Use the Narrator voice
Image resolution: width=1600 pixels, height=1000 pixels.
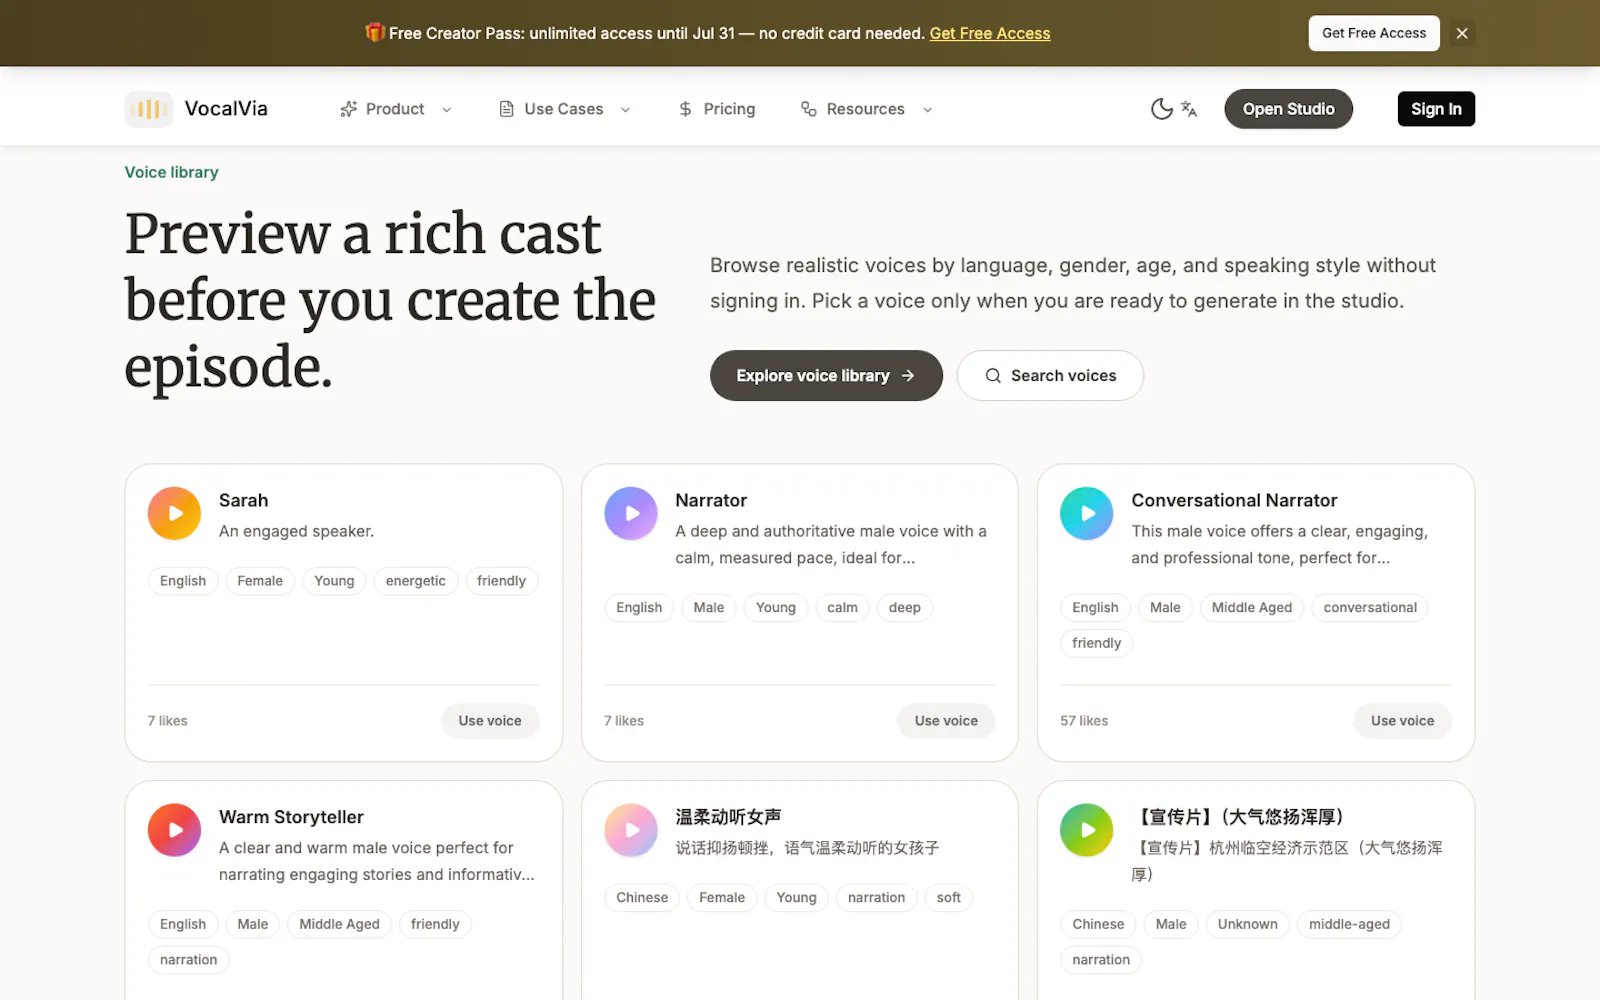[946, 721]
